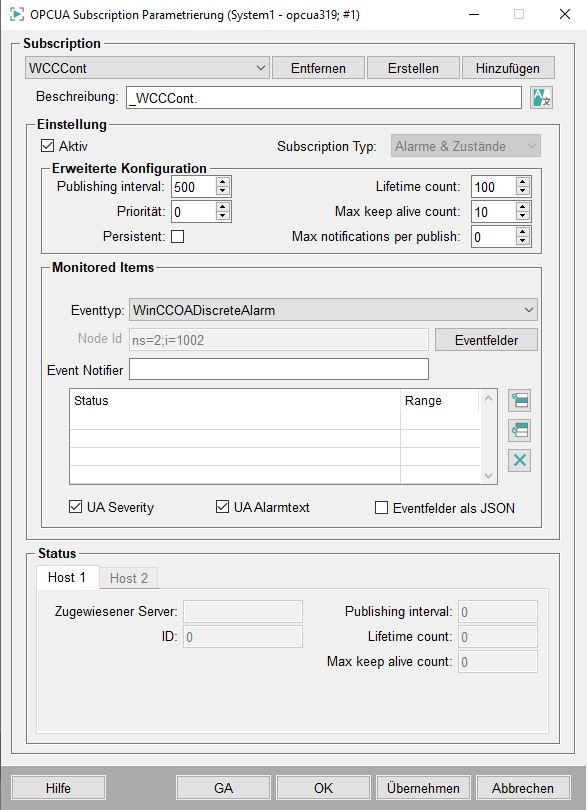Expand the Eventtyp WinCCOADiscreteAlarm dropdown
This screenshot has width=587, height=810.
pos(333,310)
